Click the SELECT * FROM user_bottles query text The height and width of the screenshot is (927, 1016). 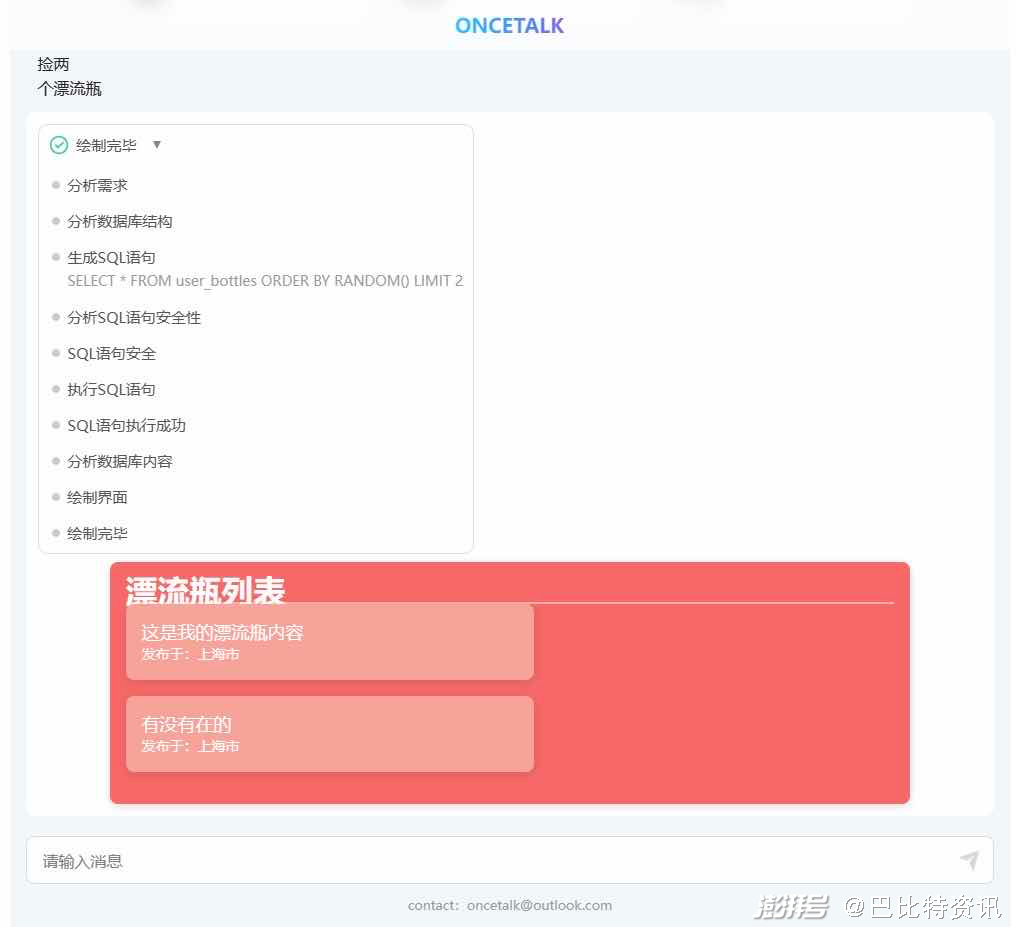(265, 281)
